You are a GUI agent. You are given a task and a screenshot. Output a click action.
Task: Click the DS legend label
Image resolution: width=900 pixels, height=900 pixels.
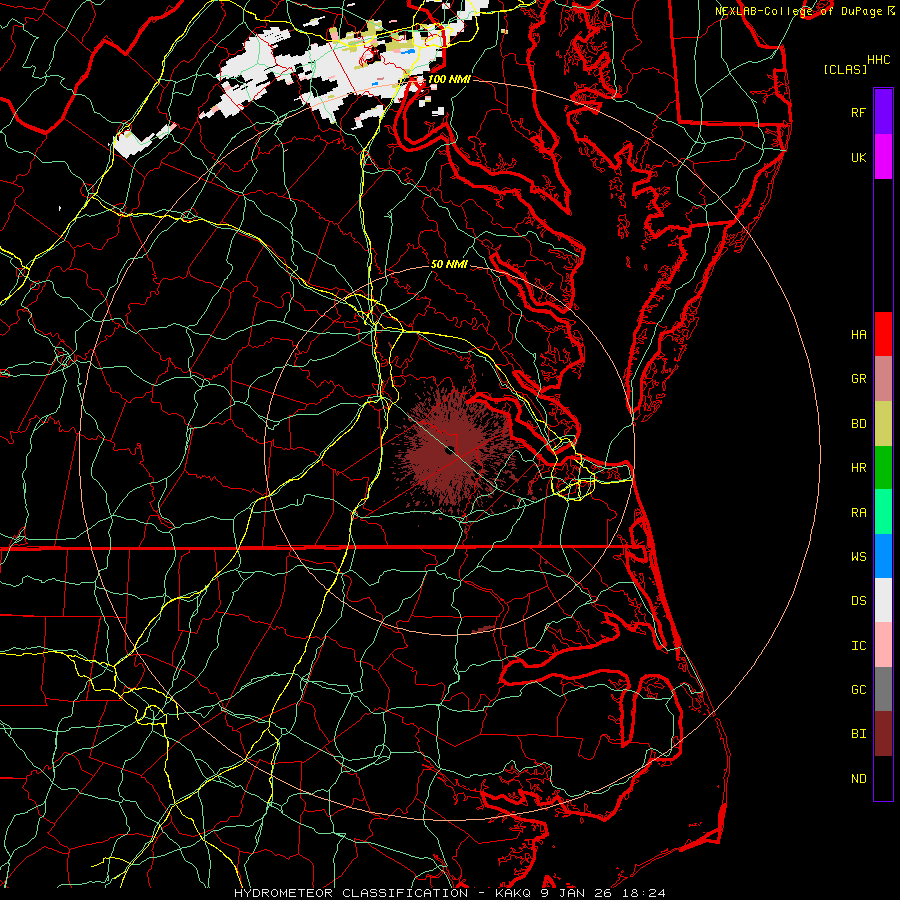(x=858, y=601)
